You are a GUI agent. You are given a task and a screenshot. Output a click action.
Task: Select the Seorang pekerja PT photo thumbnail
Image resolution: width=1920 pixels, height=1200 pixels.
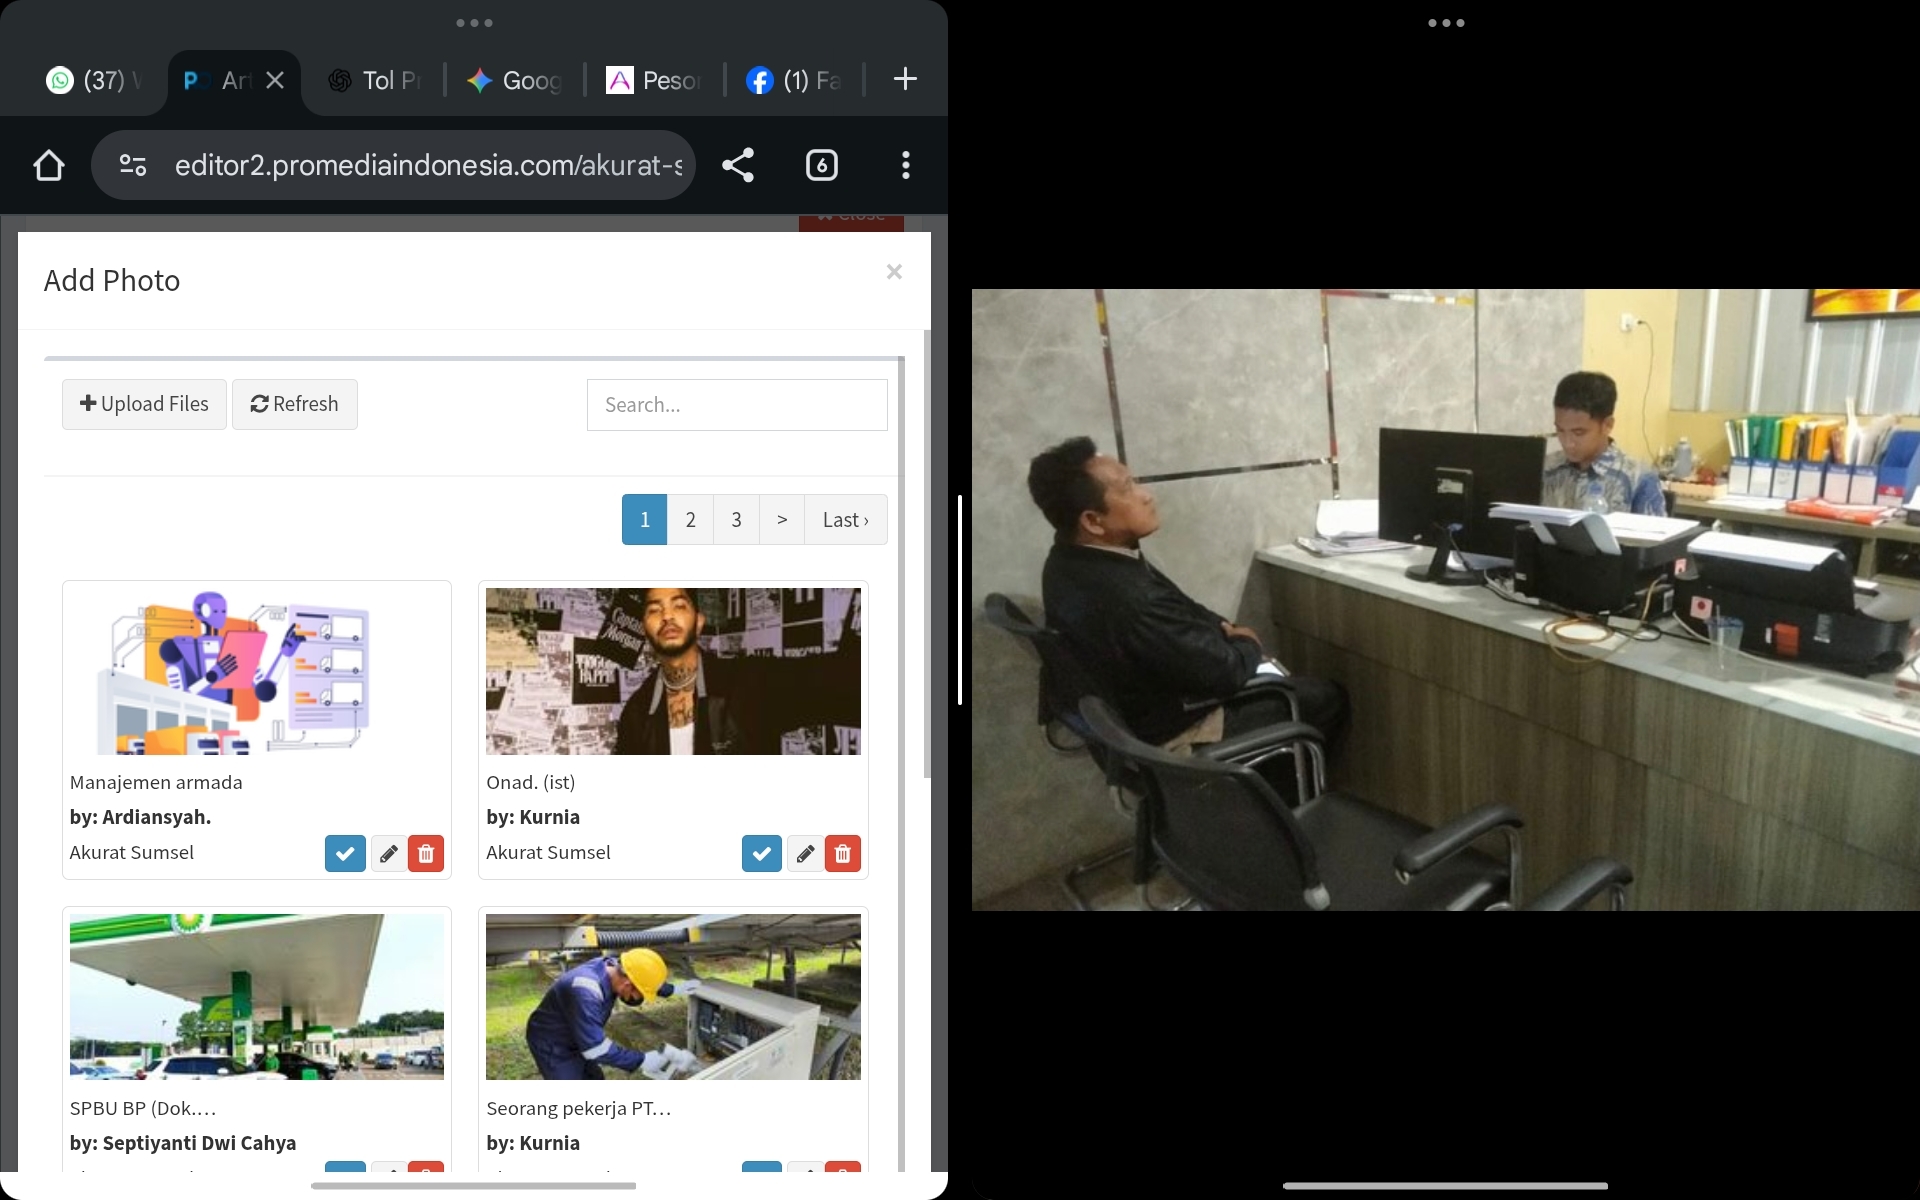(673, 997)
